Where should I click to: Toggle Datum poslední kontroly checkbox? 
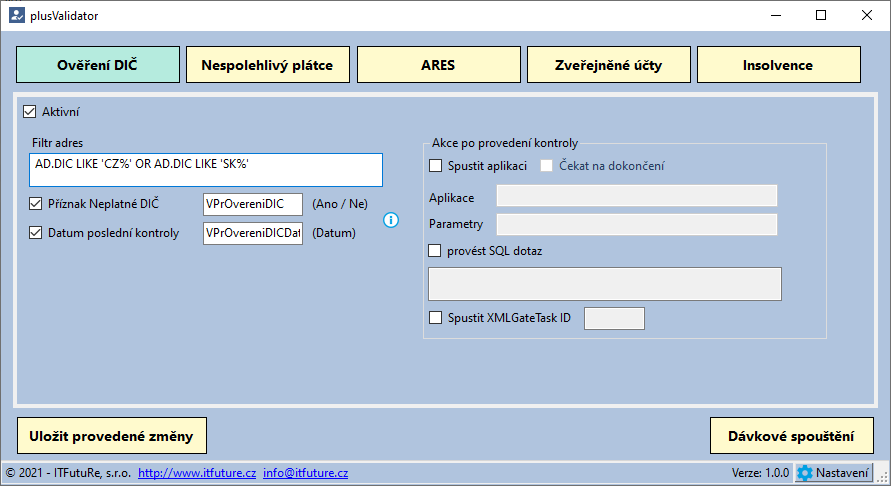(x=35, y=232)
